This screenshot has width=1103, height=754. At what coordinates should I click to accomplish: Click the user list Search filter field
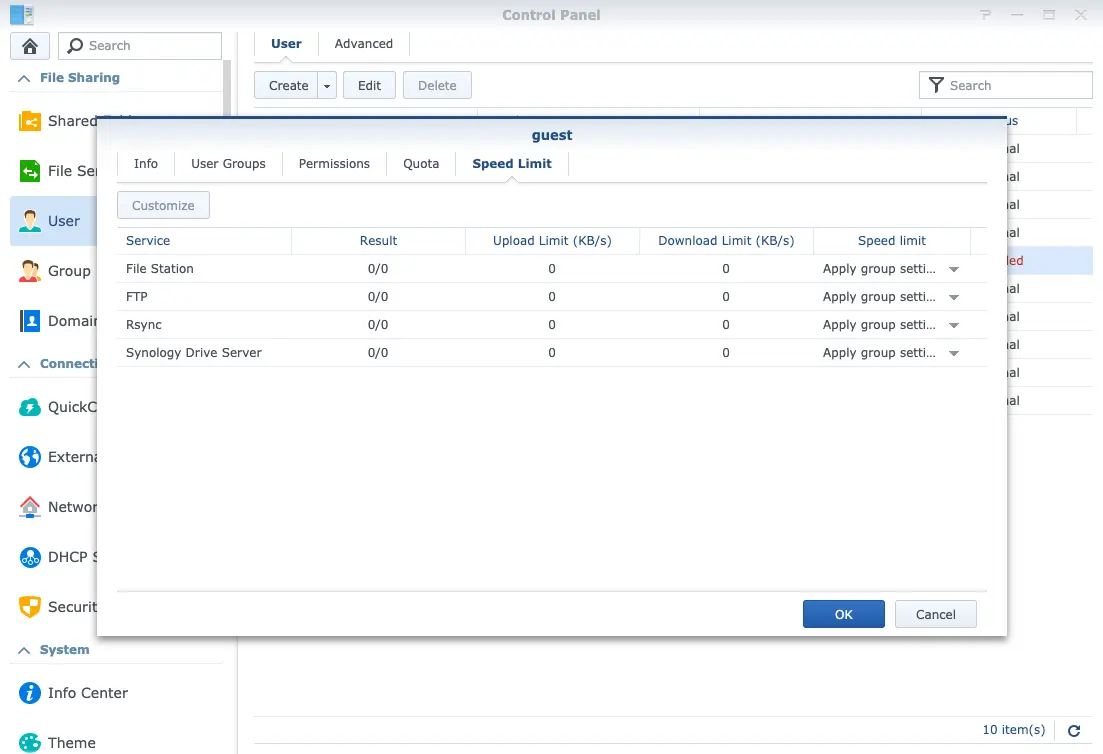pos(1005,85)
